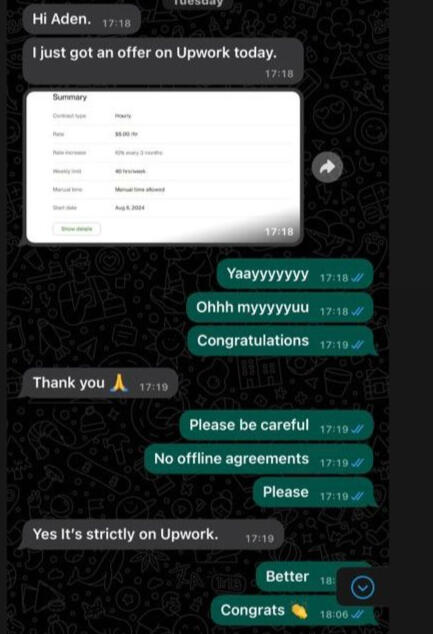433x634 pixels.
Task: Tap the clapping hands emoji in Congrats
Action: pyautogui.click(x=300, y=611)
